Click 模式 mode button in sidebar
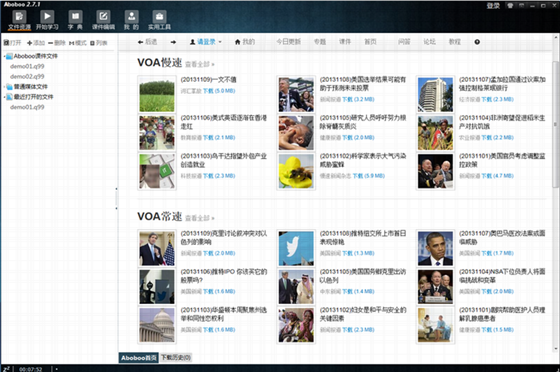 point(78,43)
